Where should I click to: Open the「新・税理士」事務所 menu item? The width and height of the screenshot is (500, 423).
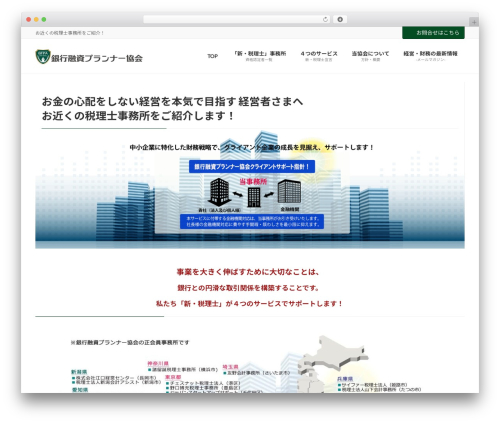pos(259,56)
